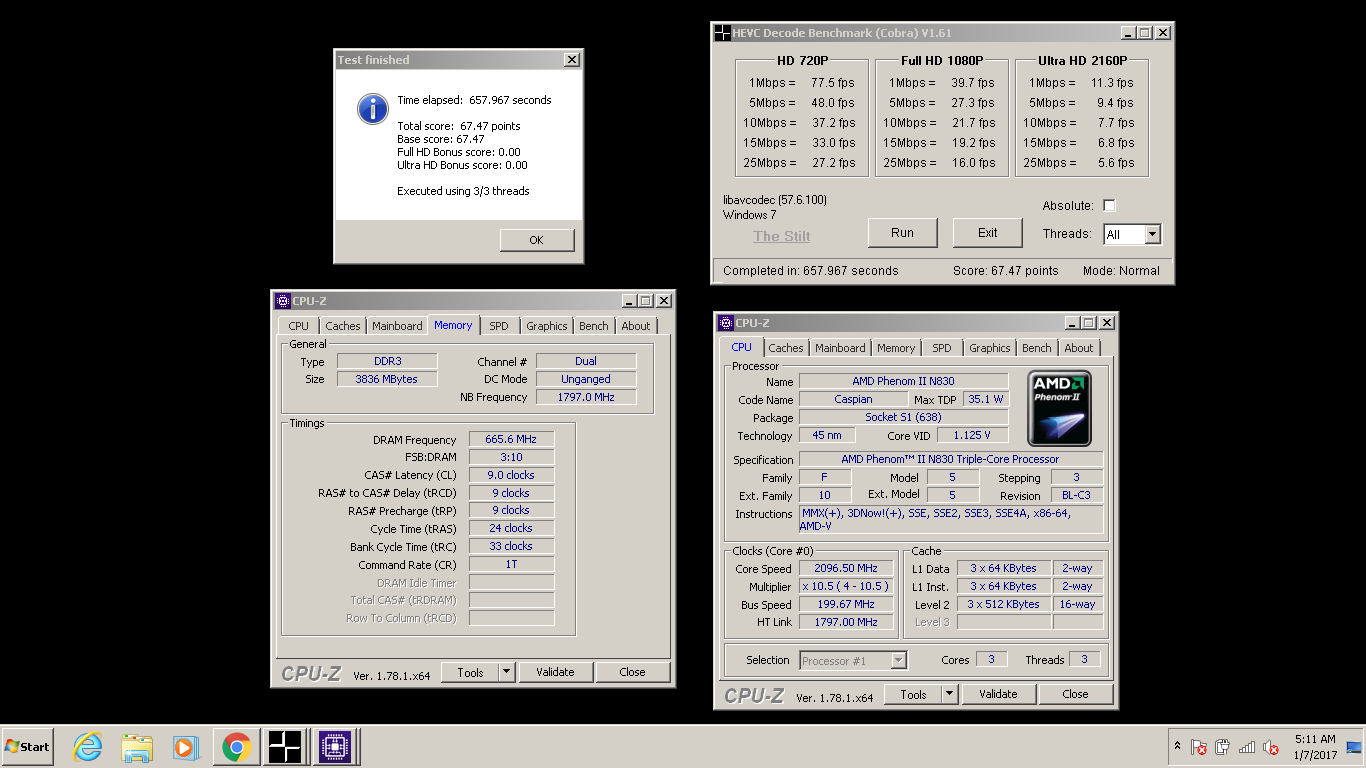Open Bench tab in Memory CPU-Z window
The width and height of the screenshot is (1366, 768).
point(593,326)
